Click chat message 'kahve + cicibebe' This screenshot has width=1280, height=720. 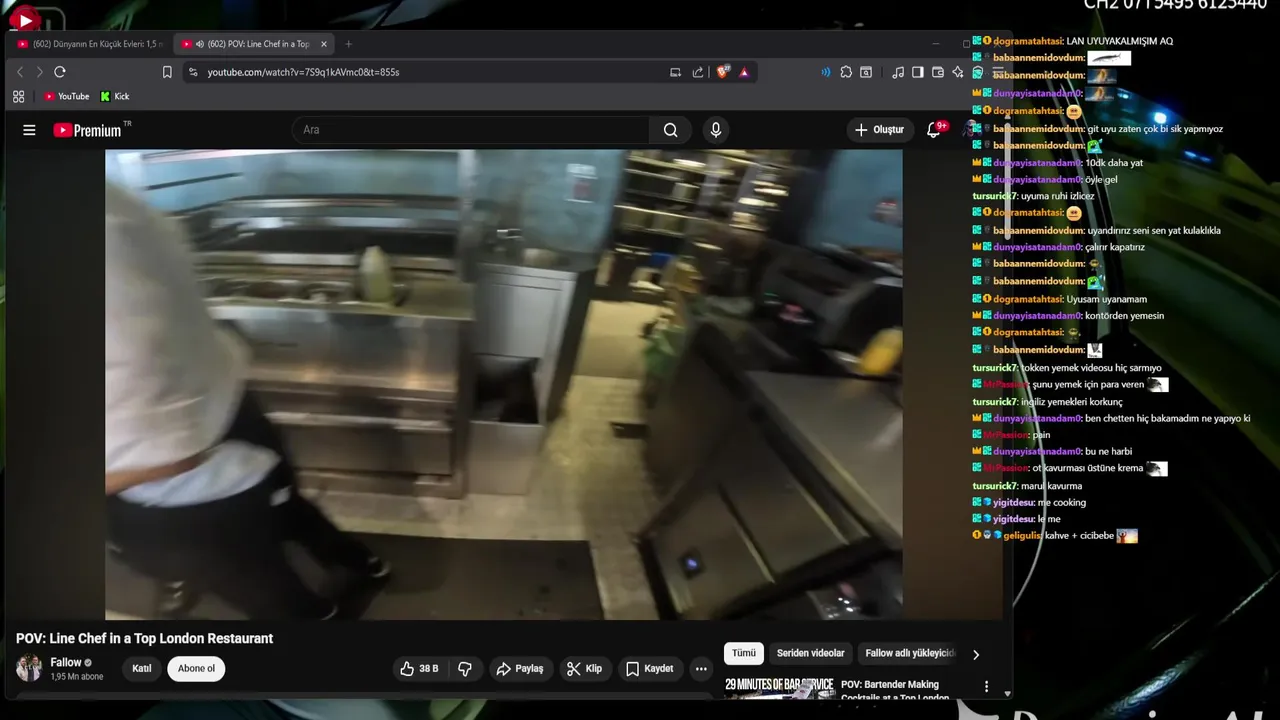tap(1079, 536)
